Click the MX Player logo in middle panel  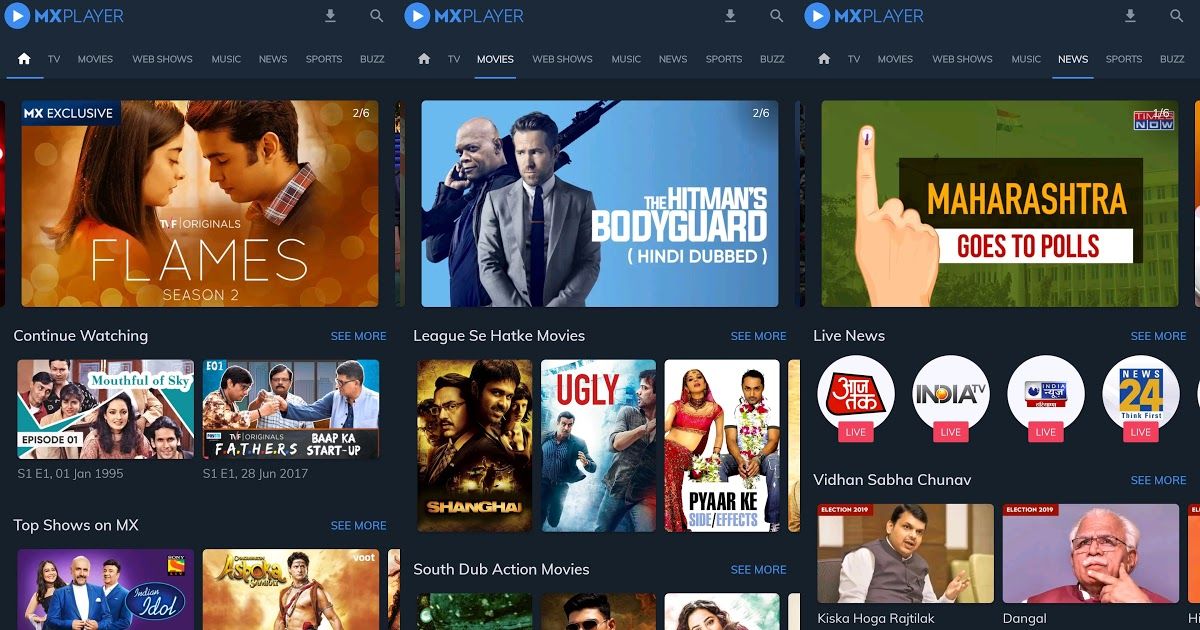(464, 16)
